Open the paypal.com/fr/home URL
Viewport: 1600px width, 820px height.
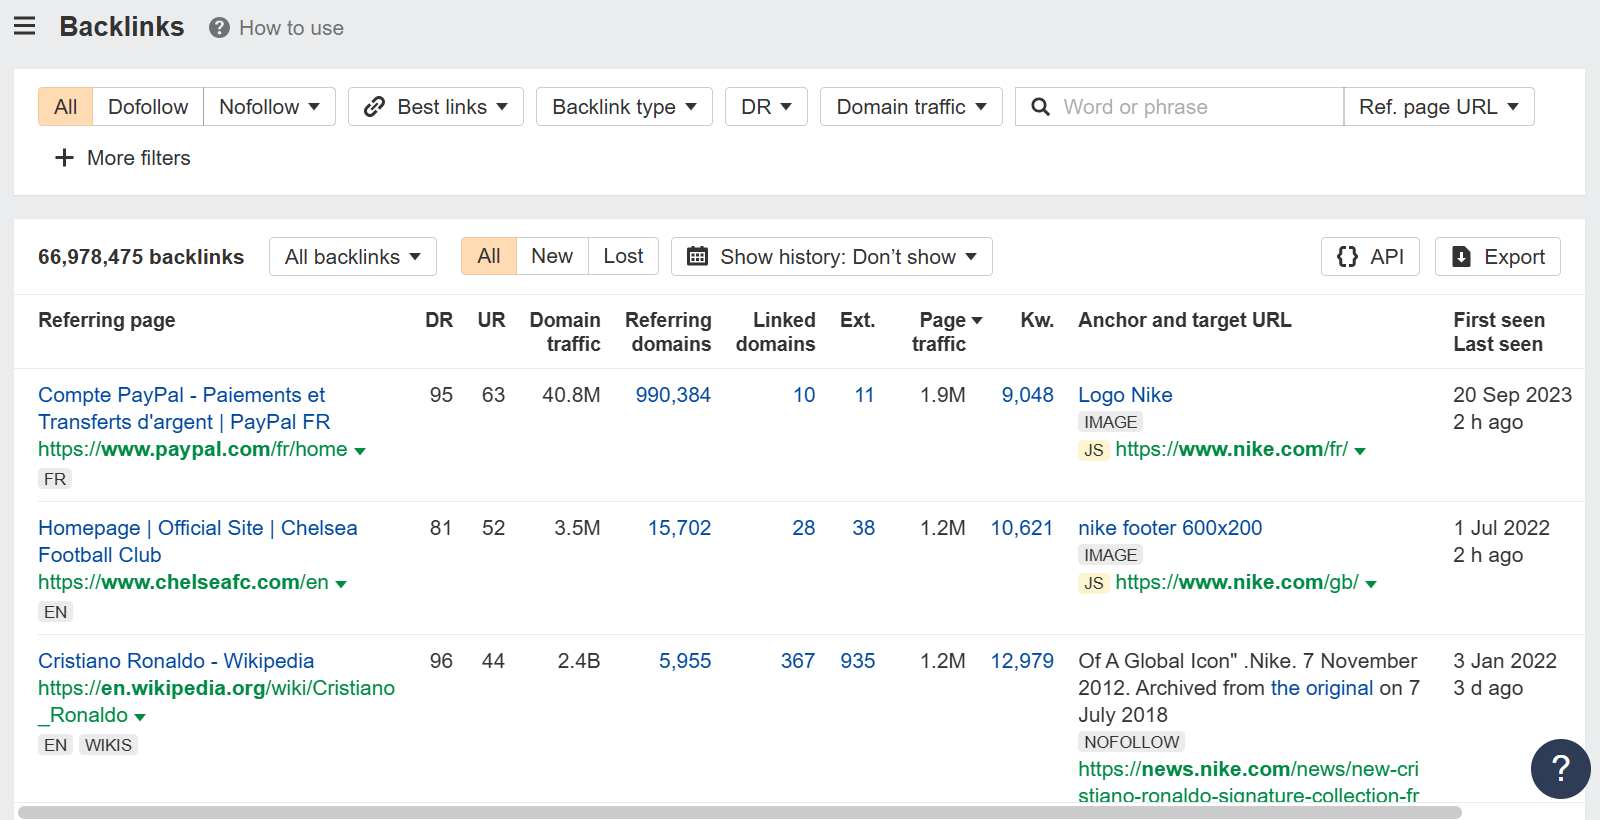pyautogui.click(x=193, y=449)
